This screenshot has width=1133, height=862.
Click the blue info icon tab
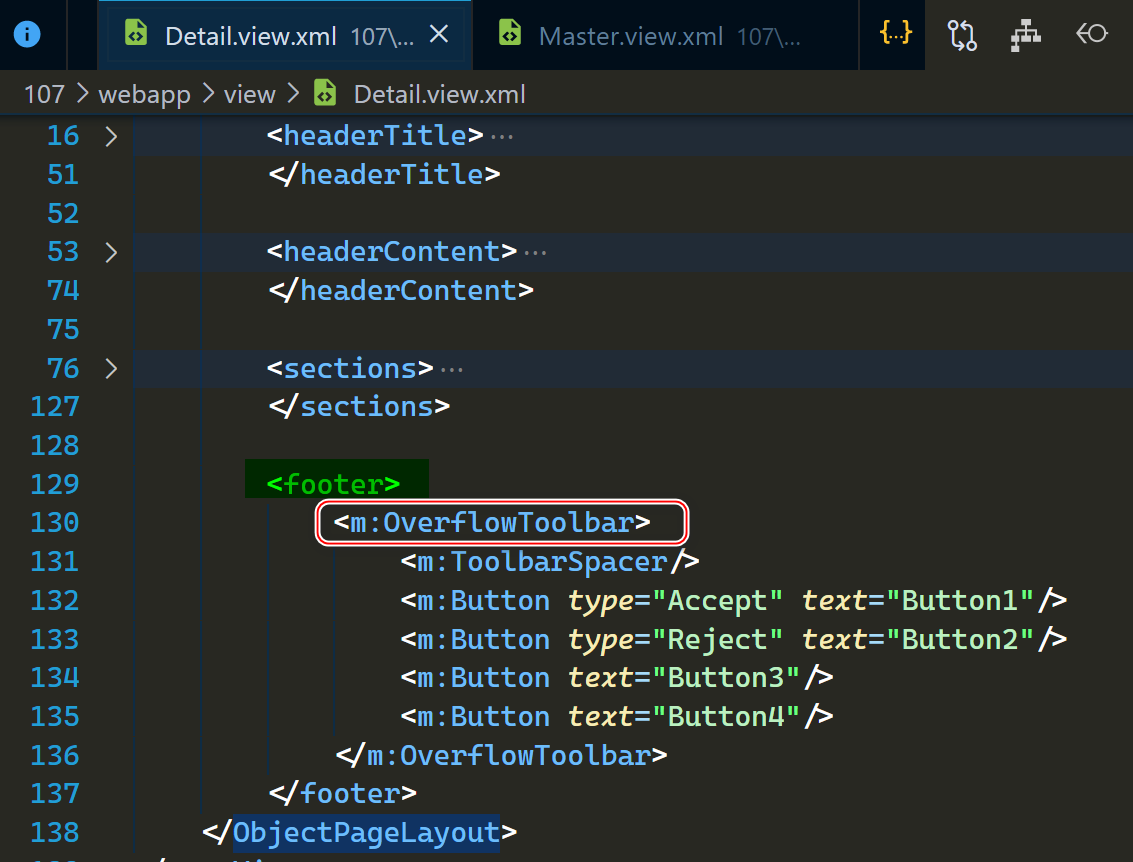point(27,35)
